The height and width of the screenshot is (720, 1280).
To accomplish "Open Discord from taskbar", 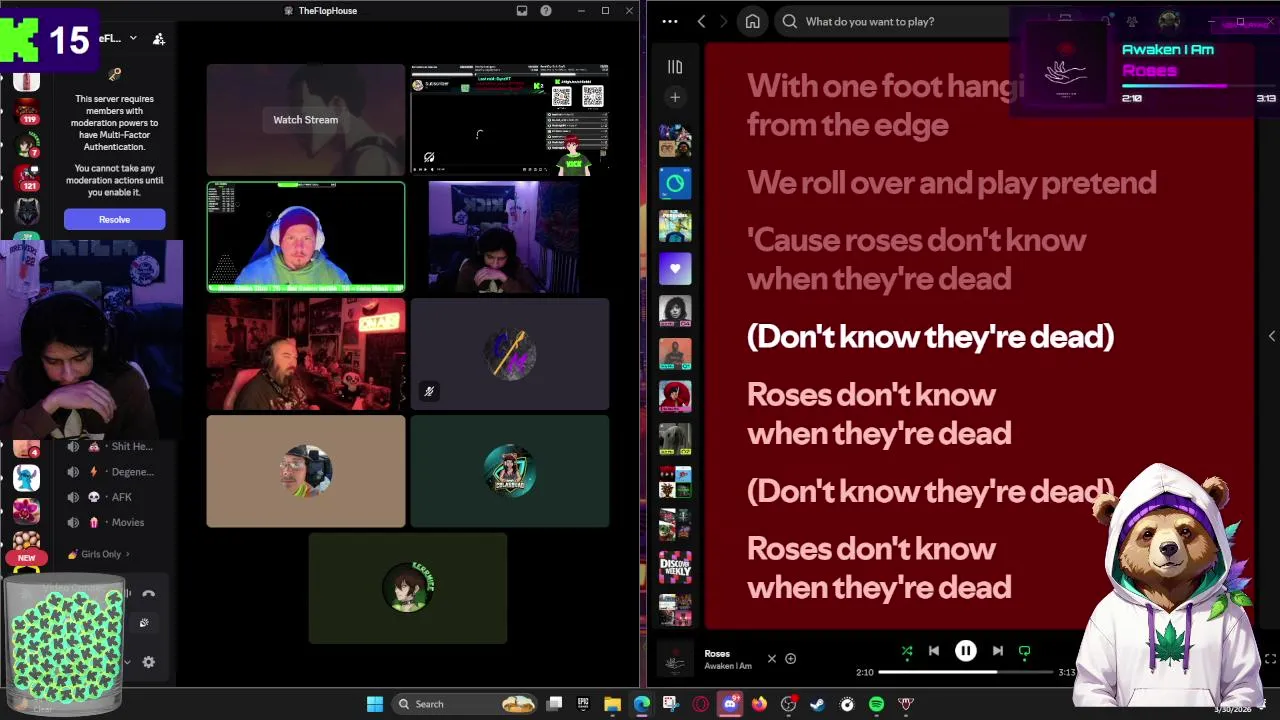I will point(729,704).
